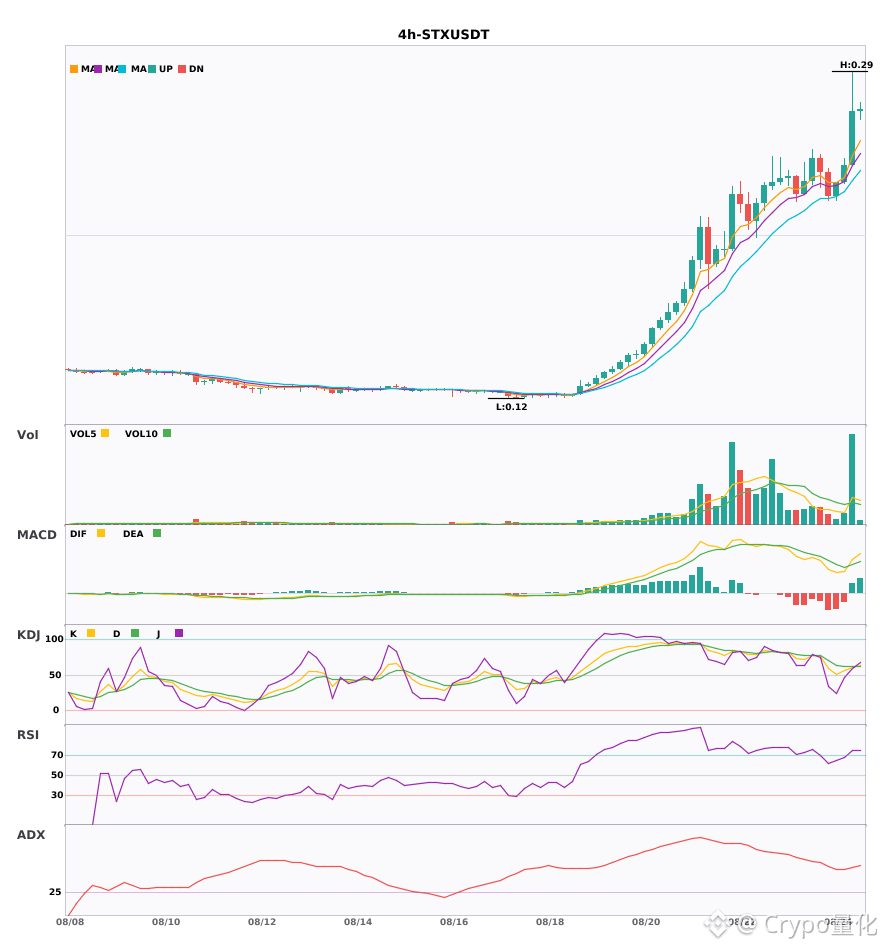Click the yellow VOL5 legend swatch

pos(105,433)
